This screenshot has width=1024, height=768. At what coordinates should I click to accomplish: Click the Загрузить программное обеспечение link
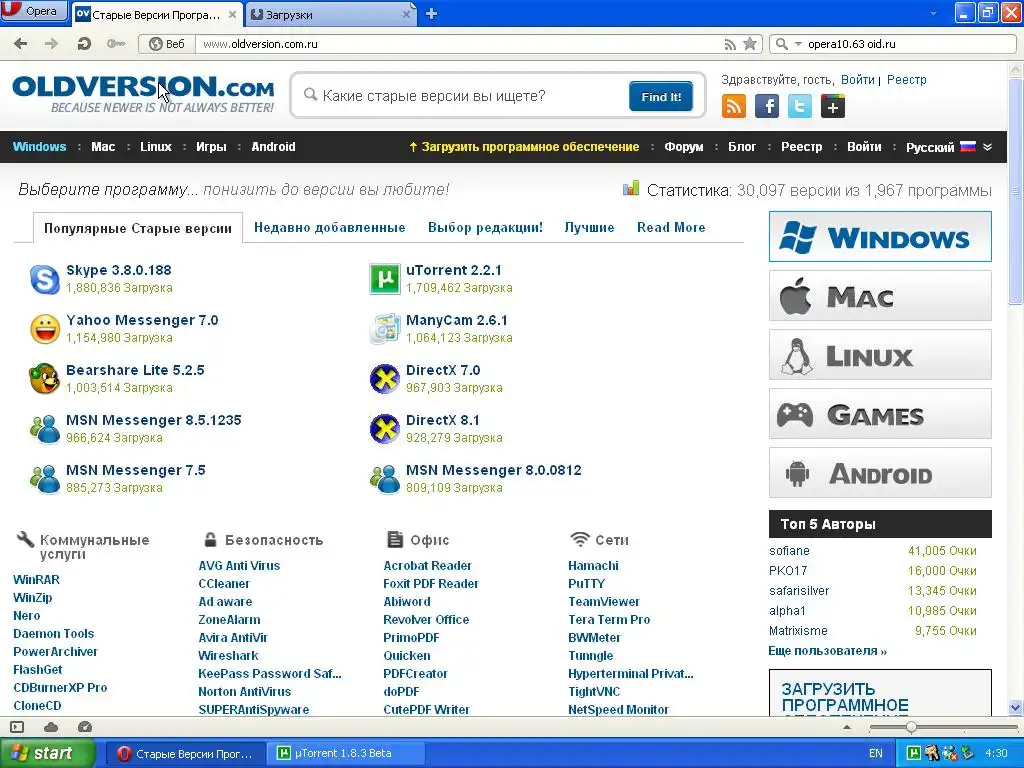[524, 147]
